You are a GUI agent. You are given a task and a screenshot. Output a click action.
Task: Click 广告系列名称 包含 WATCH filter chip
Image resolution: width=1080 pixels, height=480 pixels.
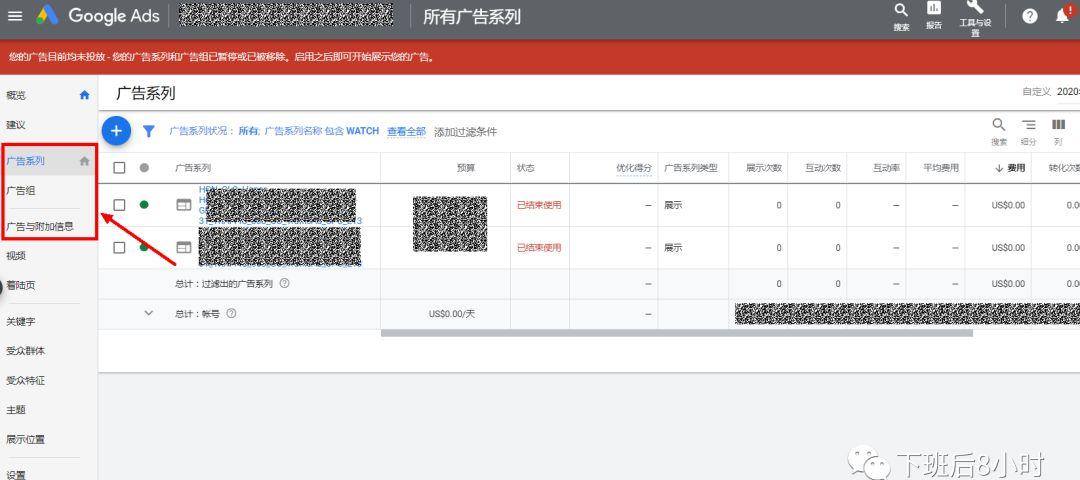[322, 131]
